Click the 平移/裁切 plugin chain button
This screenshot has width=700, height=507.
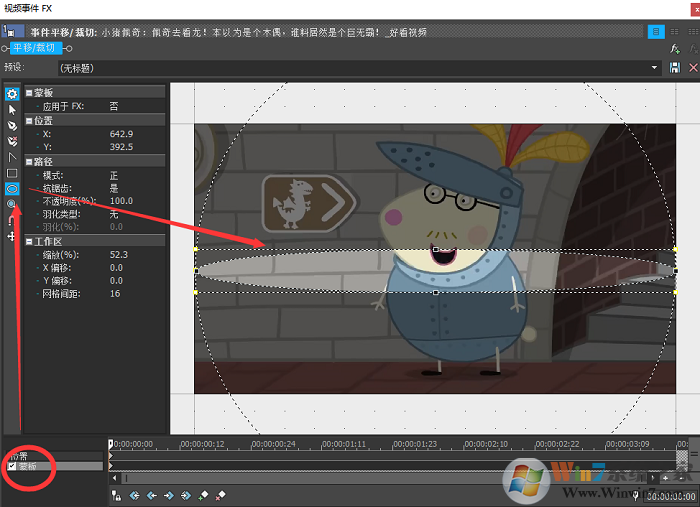35,47
